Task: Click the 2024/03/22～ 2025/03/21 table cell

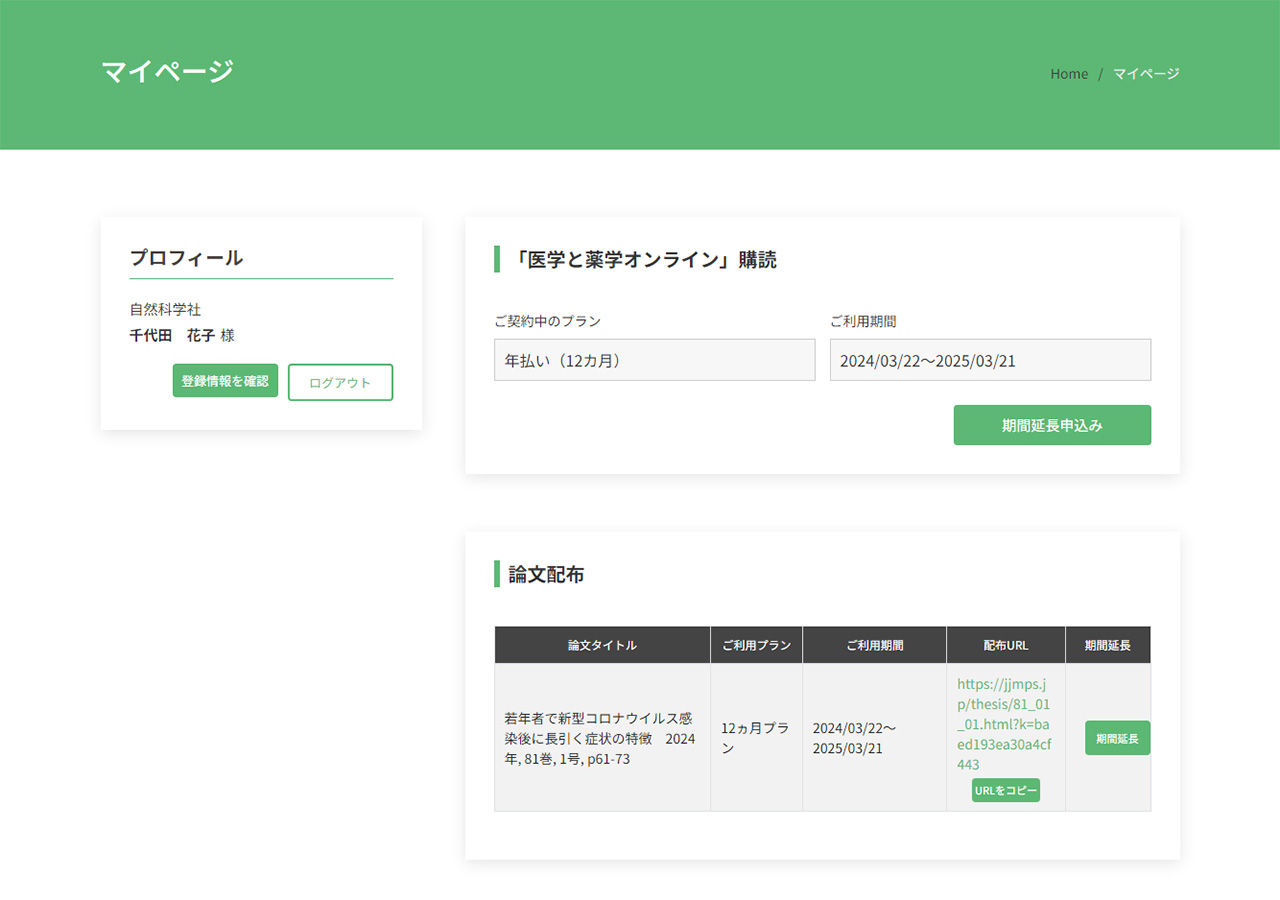Action: 875,738
